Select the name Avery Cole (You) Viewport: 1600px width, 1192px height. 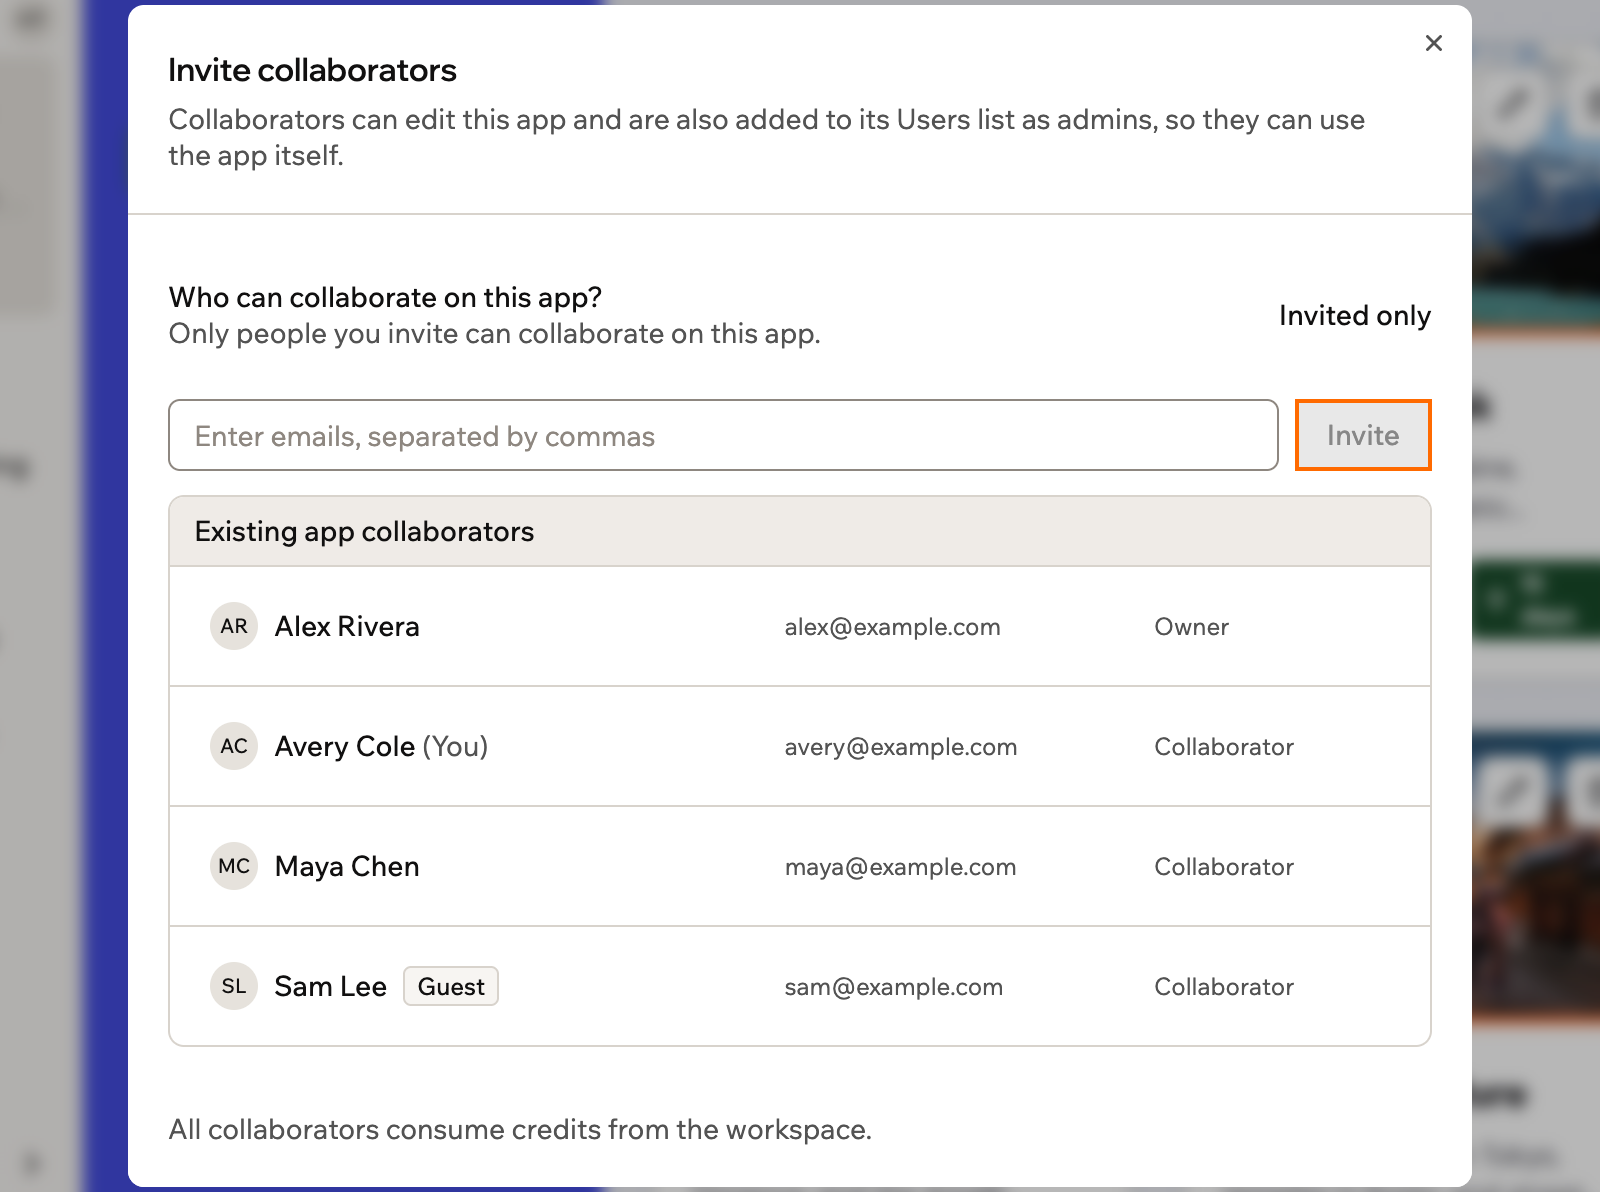point(381,747)
